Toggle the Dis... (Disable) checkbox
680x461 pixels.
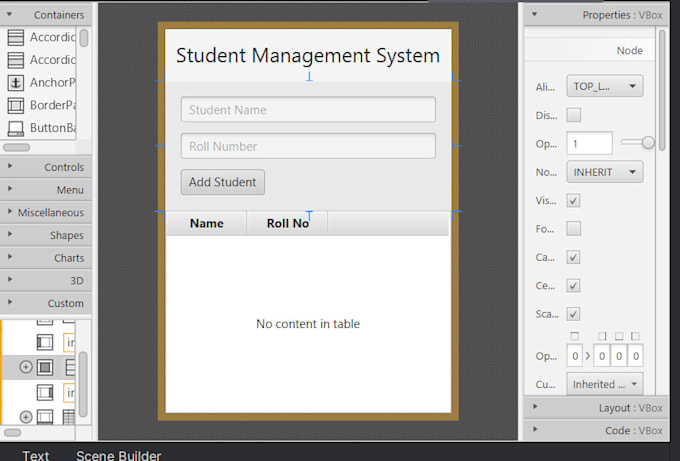pyautogui.click(x=573, y=115)
